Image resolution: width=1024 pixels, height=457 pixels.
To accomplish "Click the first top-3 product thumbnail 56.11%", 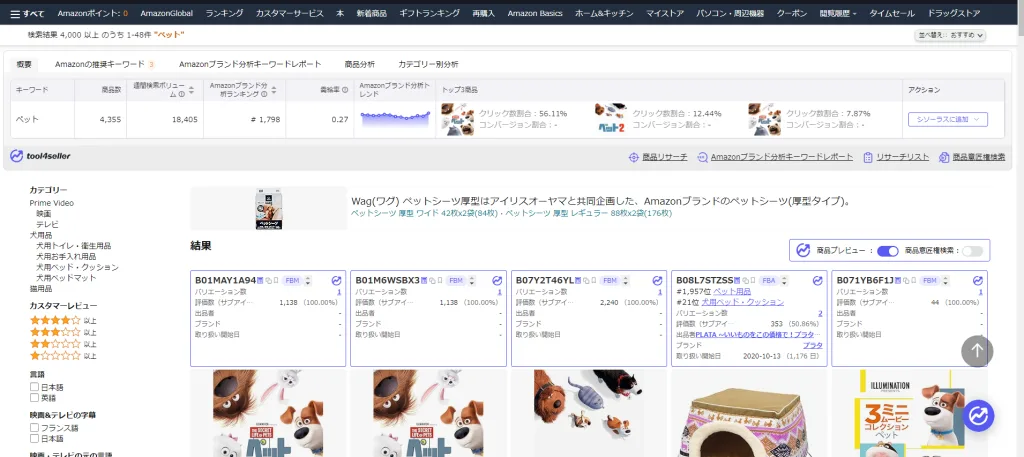I will (x=457, y=119).
